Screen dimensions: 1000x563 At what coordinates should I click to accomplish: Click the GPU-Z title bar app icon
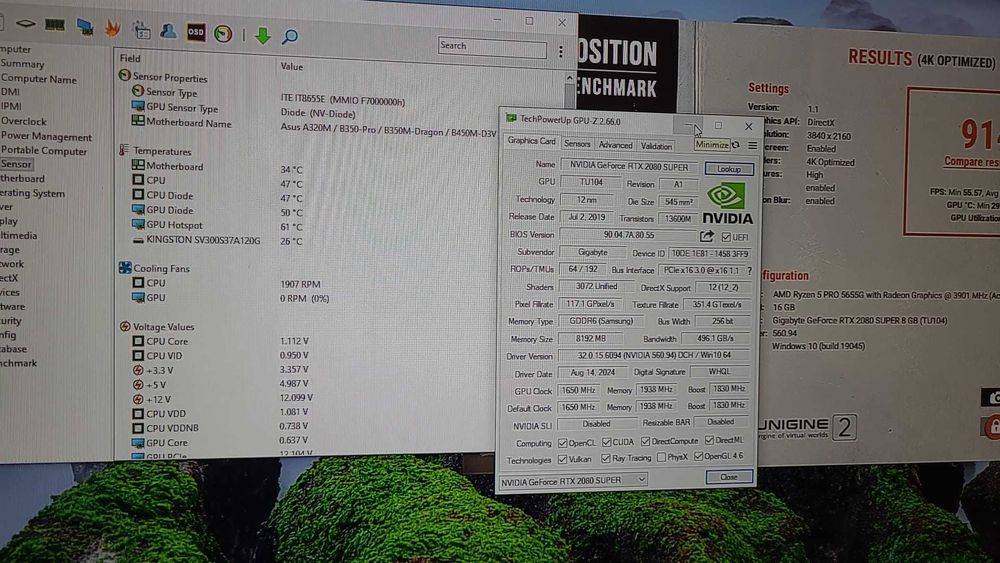pyautogui.click(x=511, y=119)
